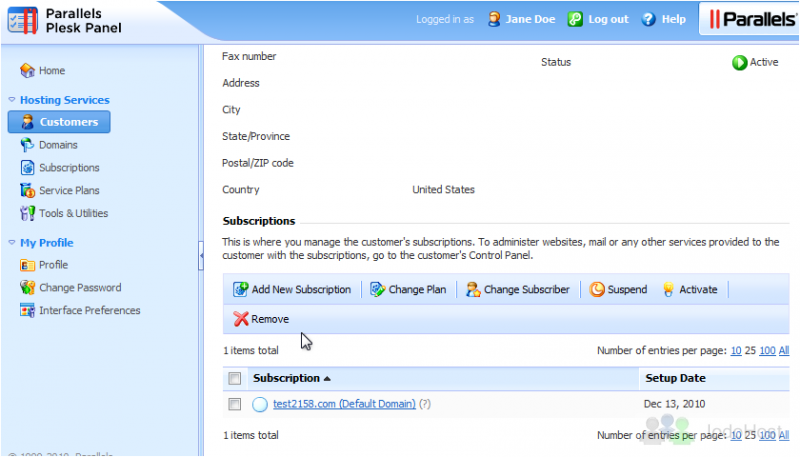This screenshot has height=457, width=800.
Task: Click the Change Subscriber icon
Action: (473, 289)
